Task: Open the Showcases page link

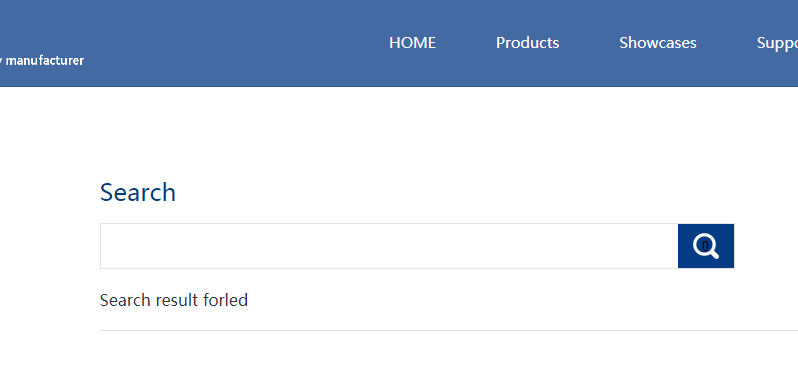Action: (x=658, y=43)
